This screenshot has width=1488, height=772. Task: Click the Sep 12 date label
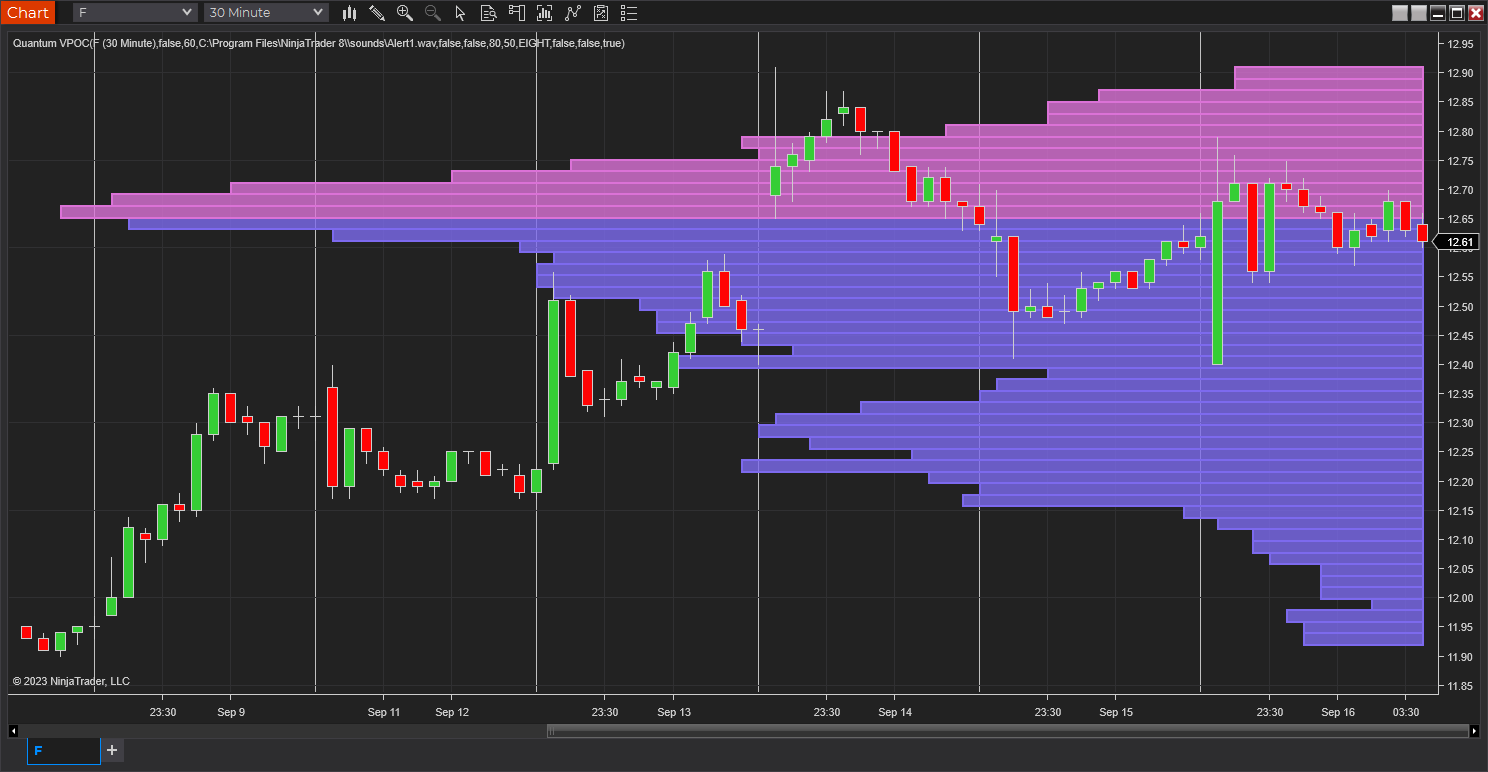tap(452, 712)
